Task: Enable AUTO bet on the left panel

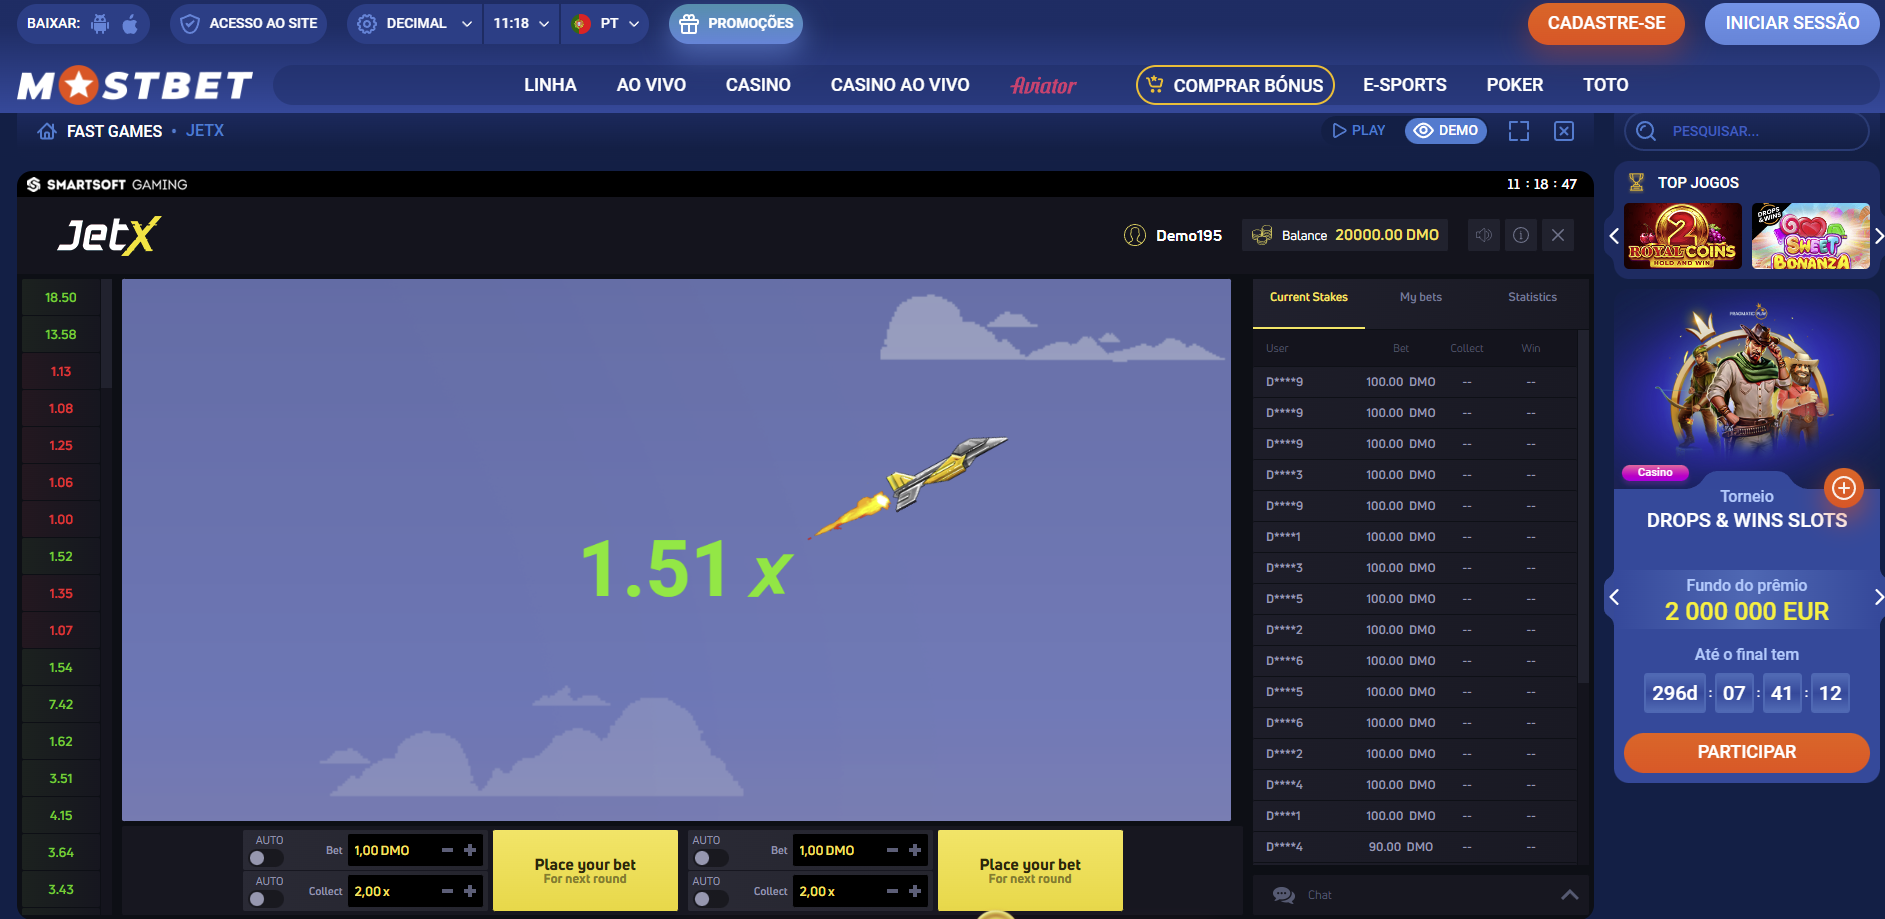Action: click(x=266, y=856)
